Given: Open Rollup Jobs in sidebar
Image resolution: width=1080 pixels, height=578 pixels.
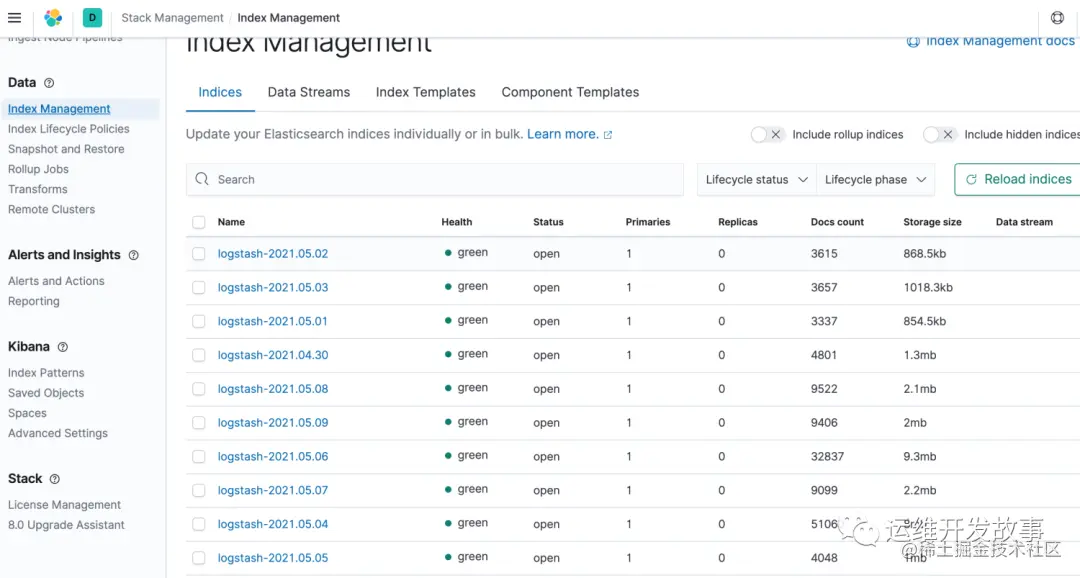Looking at the screenshot, I should click(x=38, y=169).
